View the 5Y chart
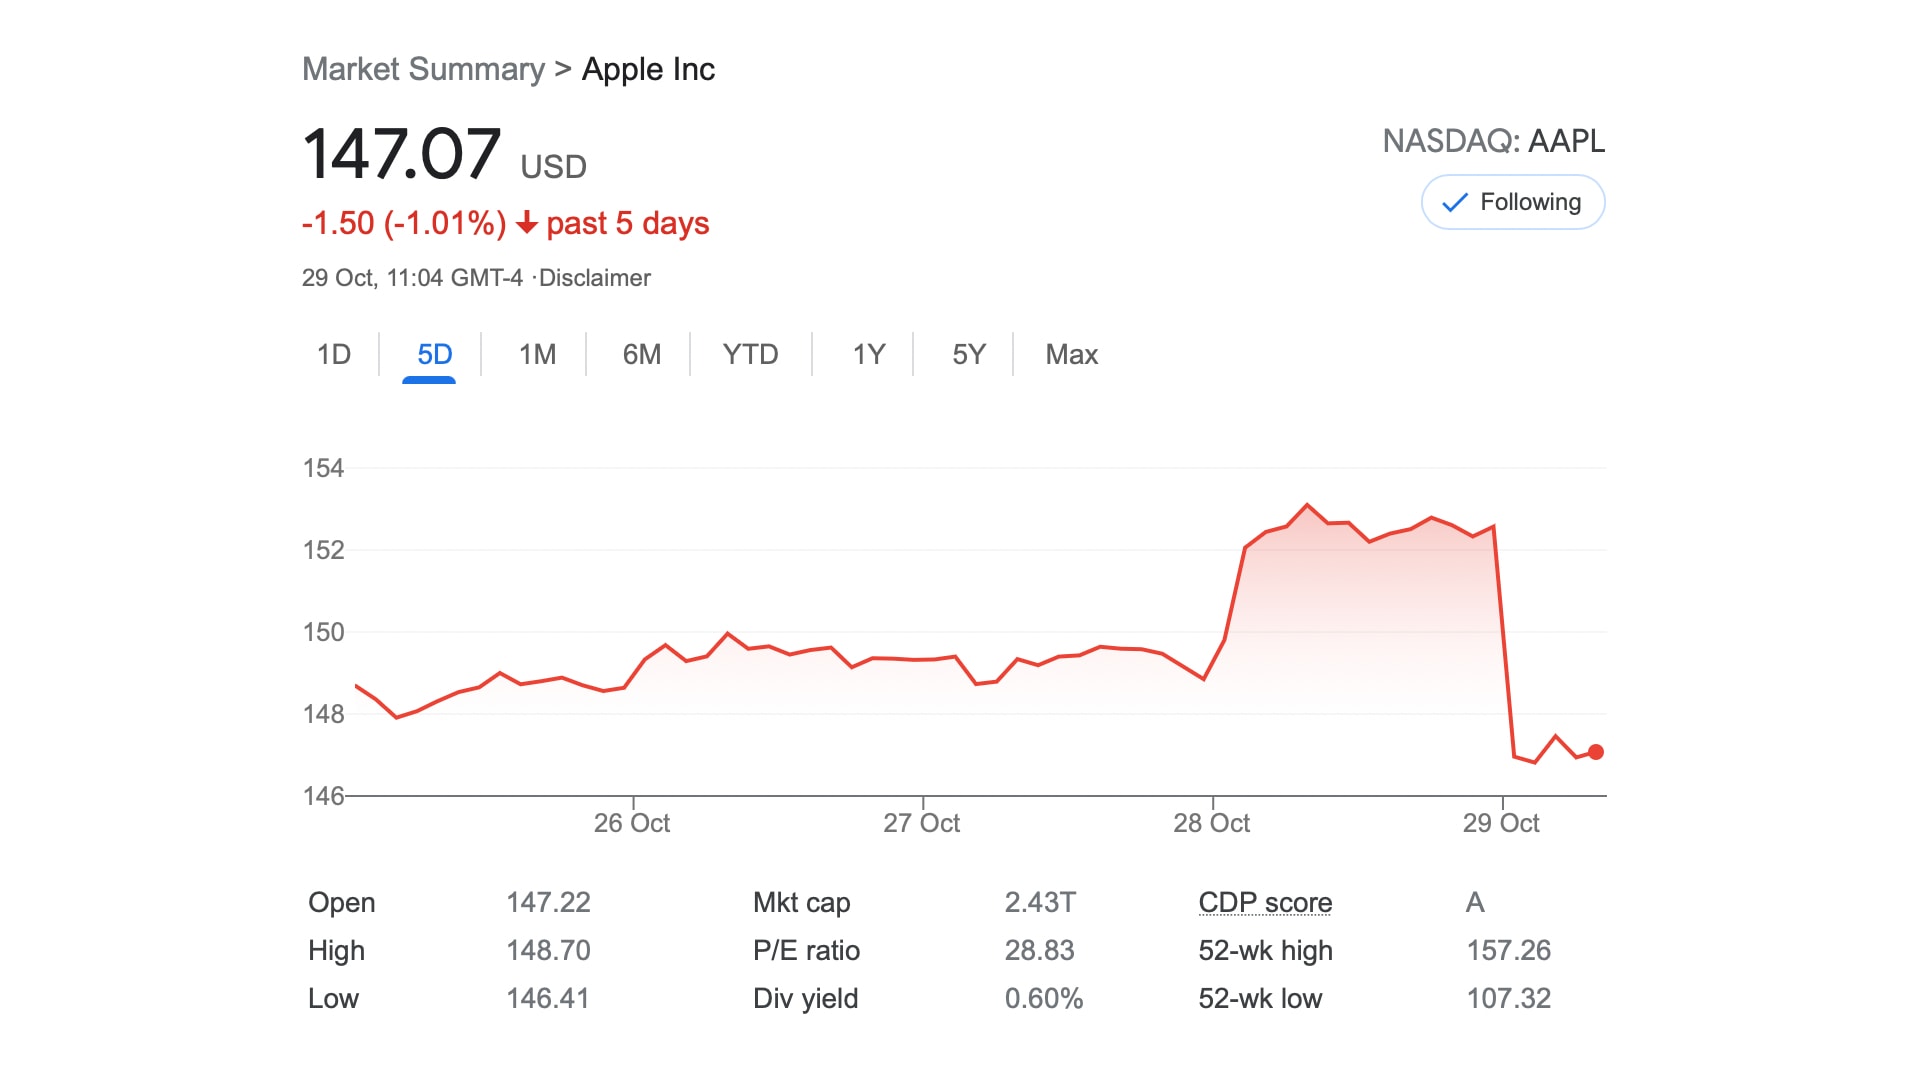This screenshot has width=1920, height=1080. click(x=966, y=354)
